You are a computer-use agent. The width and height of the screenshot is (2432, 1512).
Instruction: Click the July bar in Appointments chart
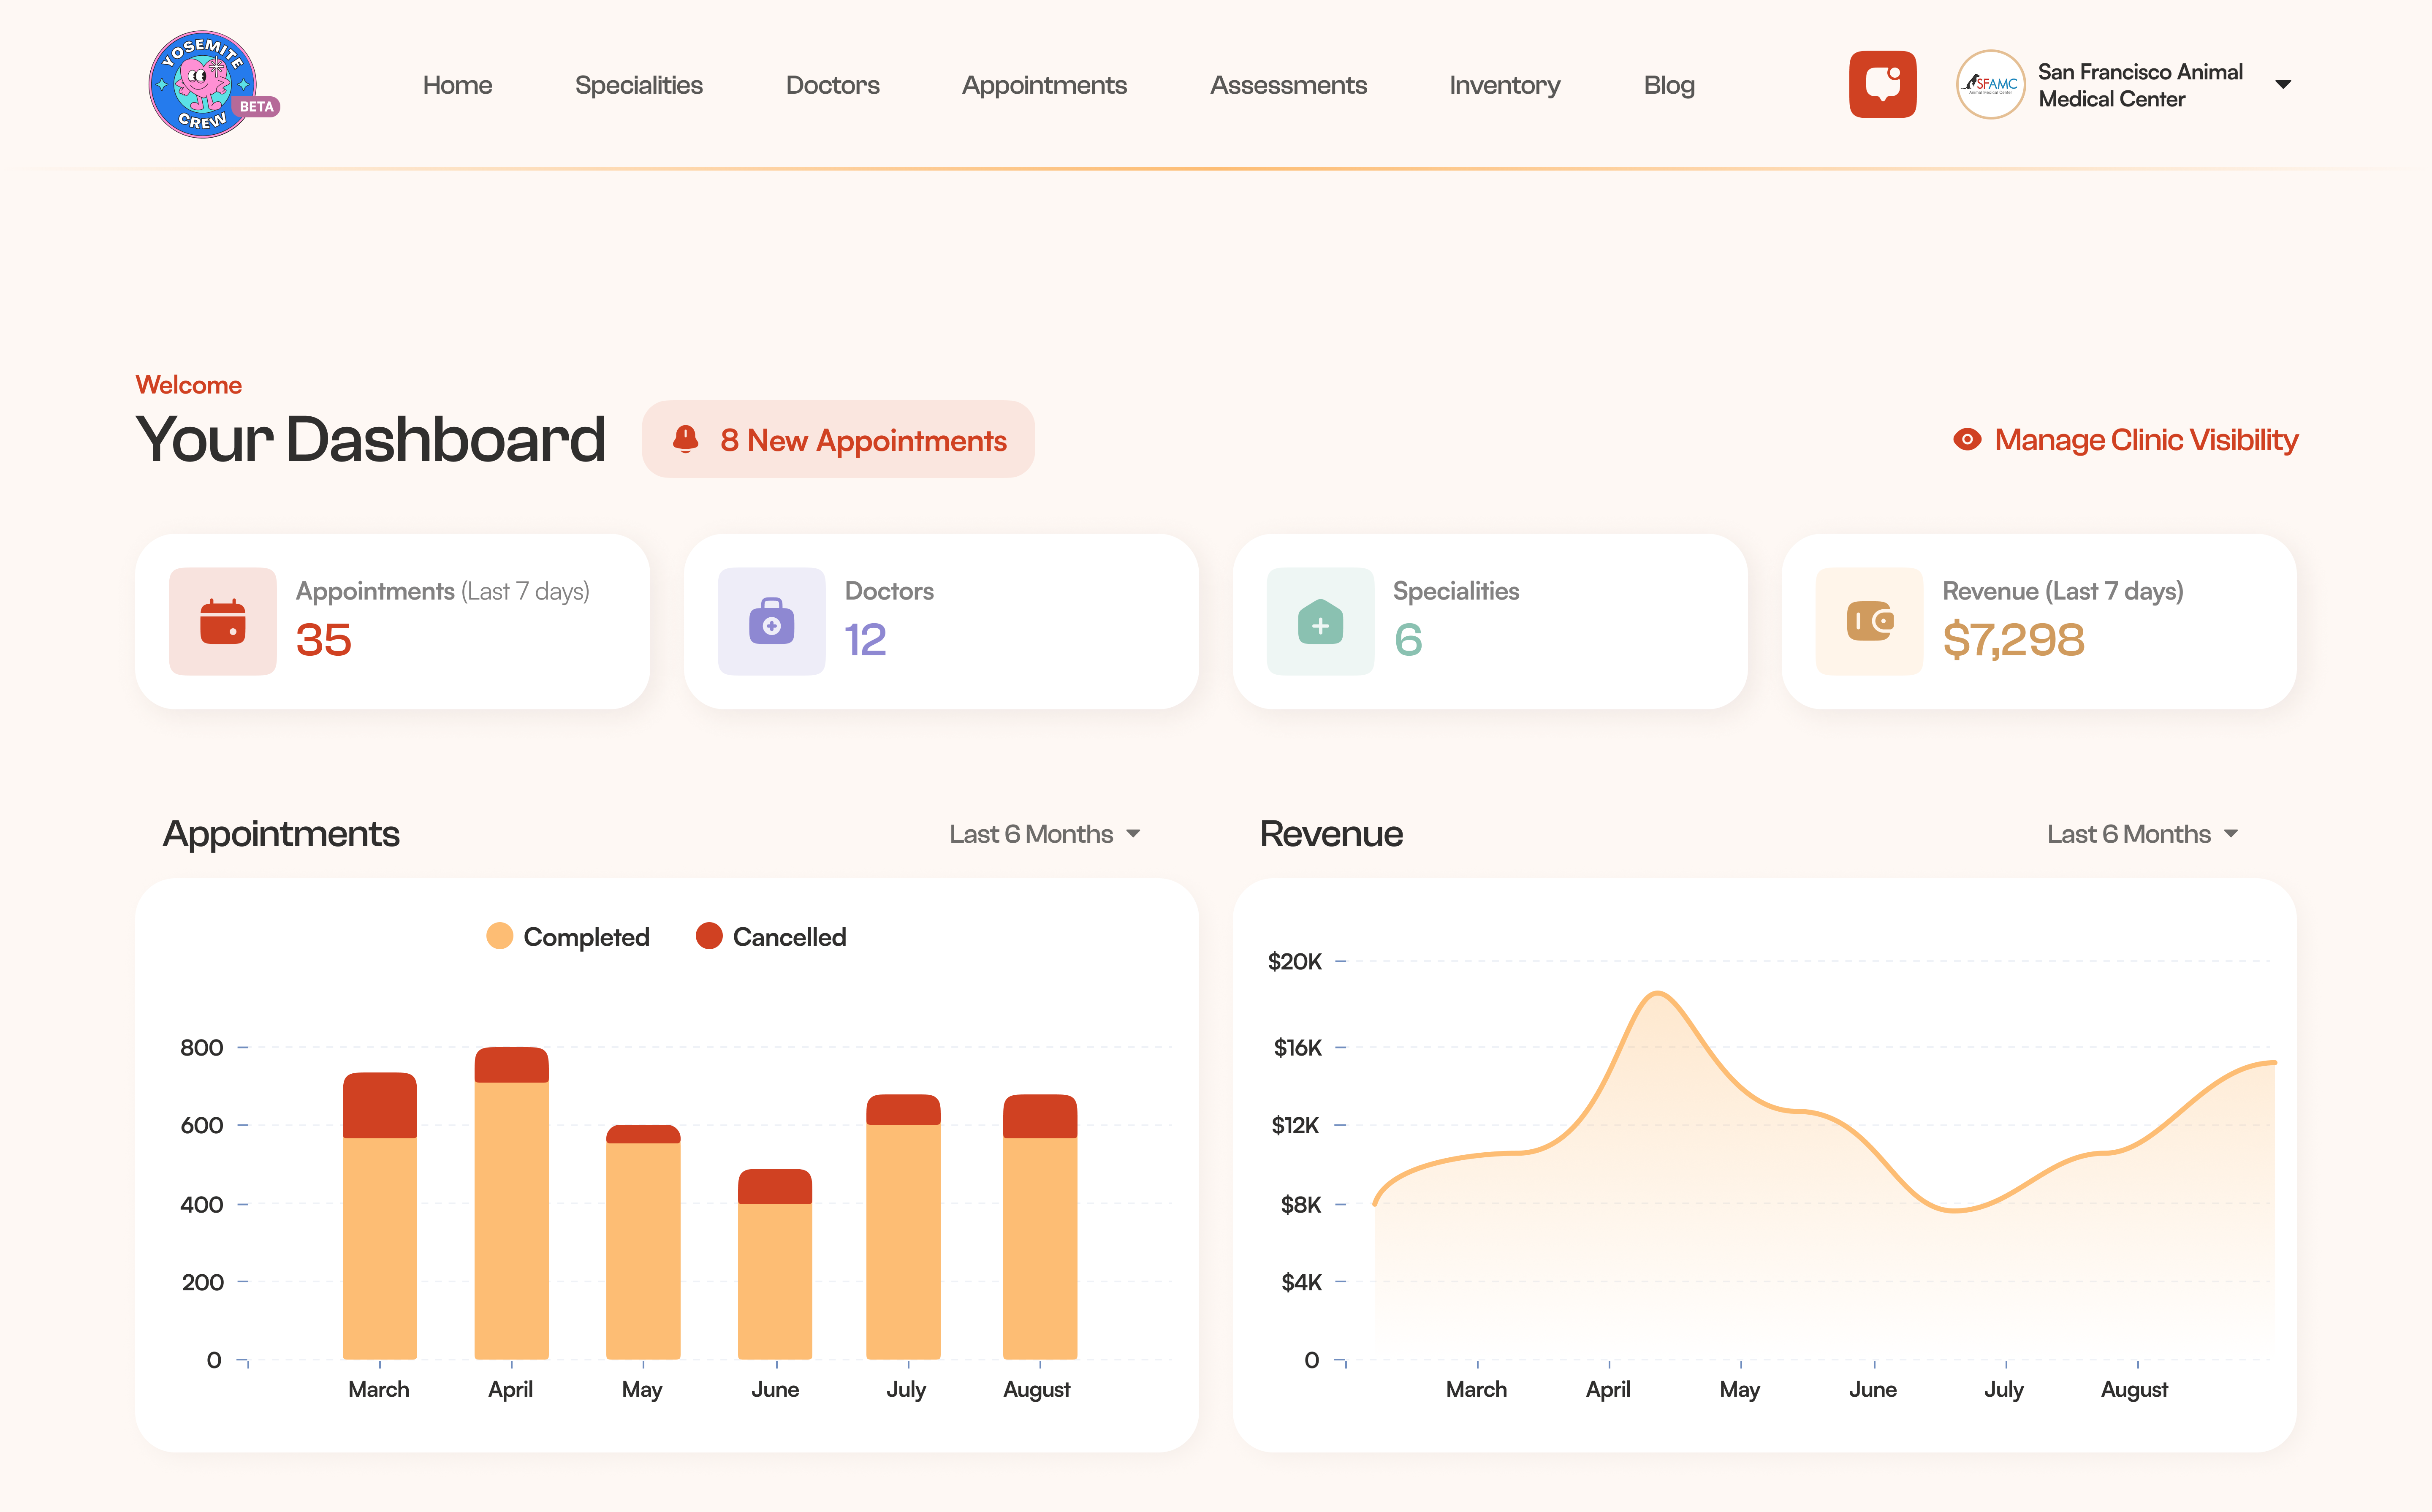(x=903, y=1227)
